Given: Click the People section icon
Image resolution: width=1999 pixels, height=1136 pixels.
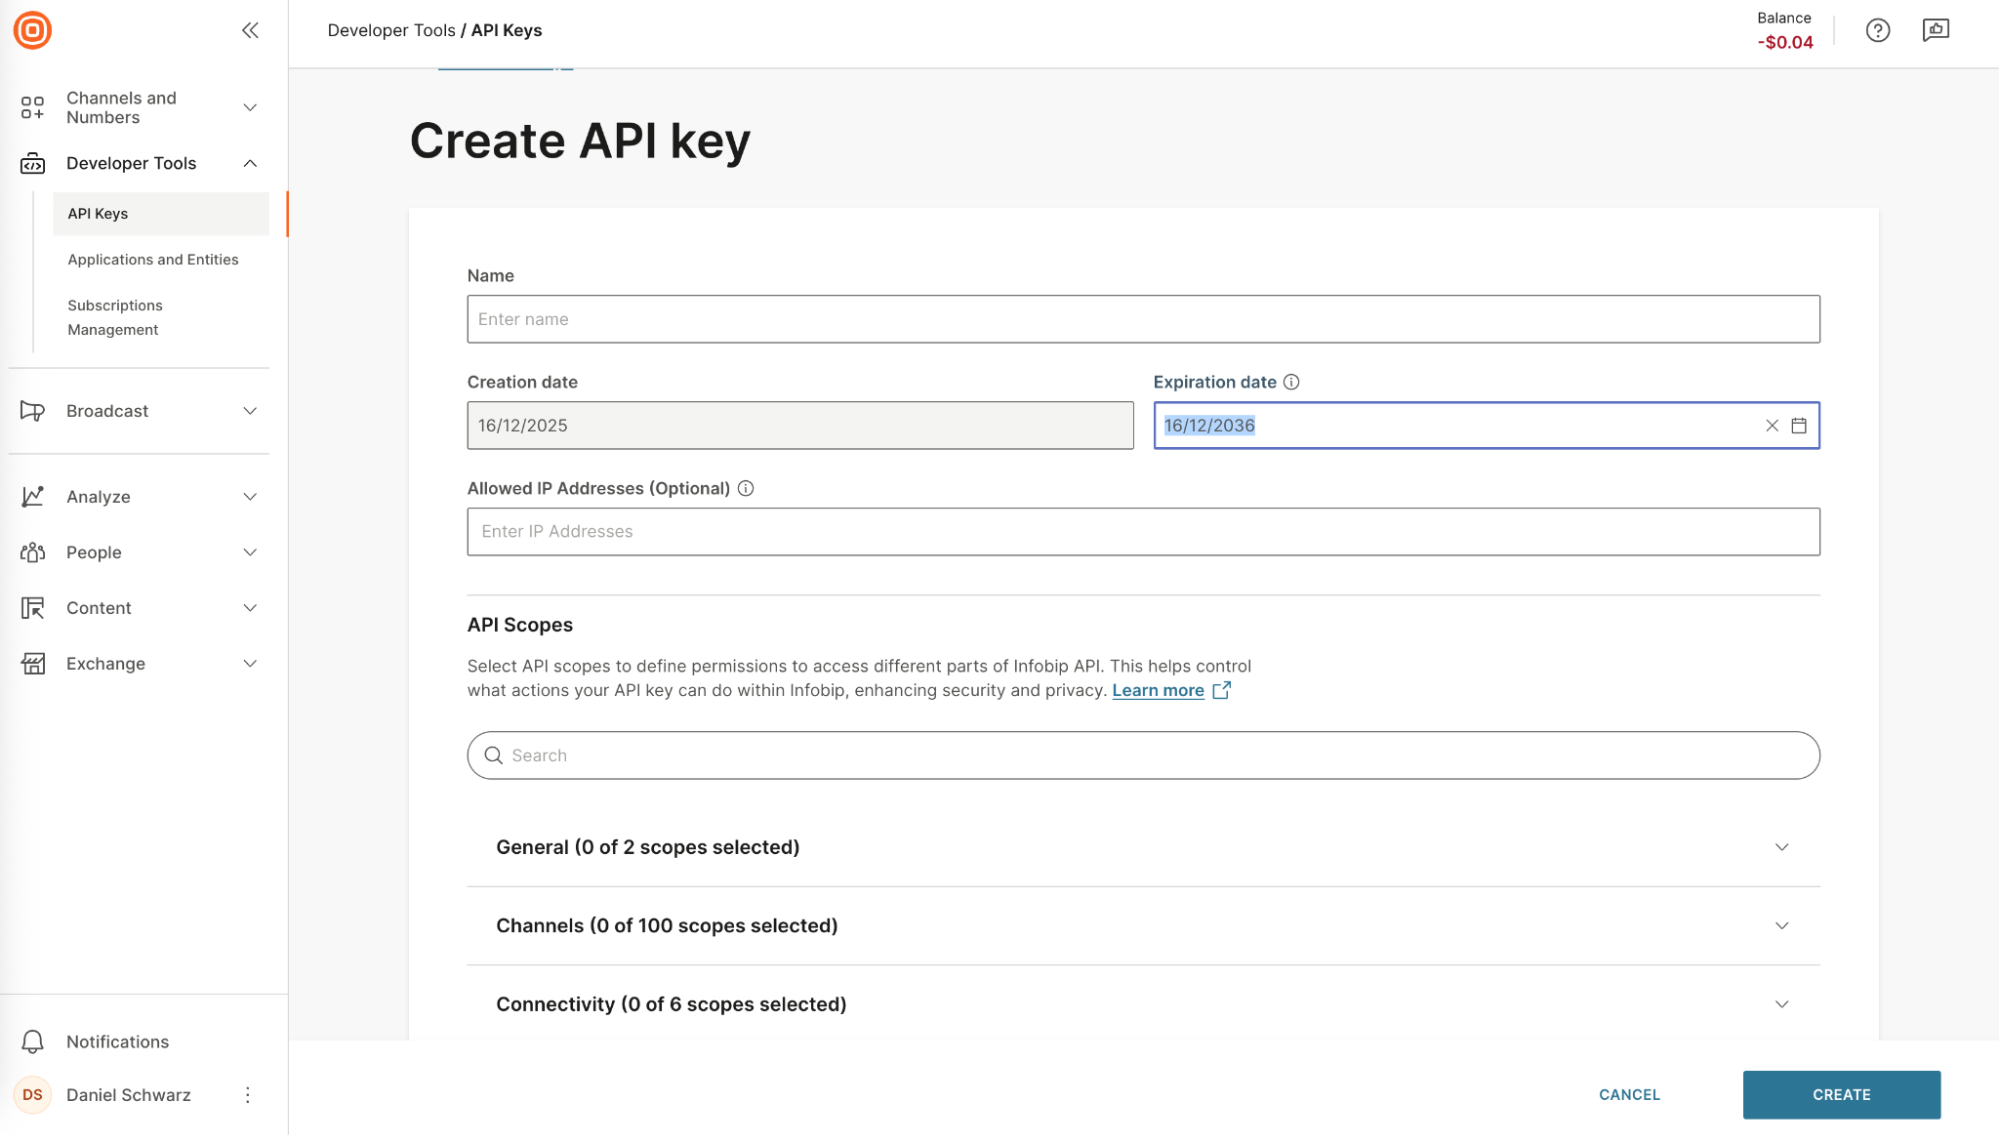Looking at the screenshot, I should tap(33, 552).
